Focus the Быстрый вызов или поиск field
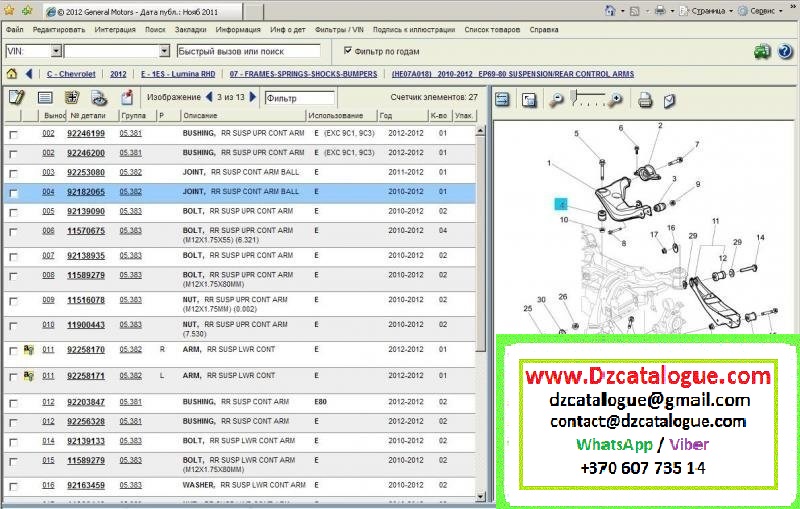Image resolution: width=800 pixels, height=509 pixels. pos(248,51)
